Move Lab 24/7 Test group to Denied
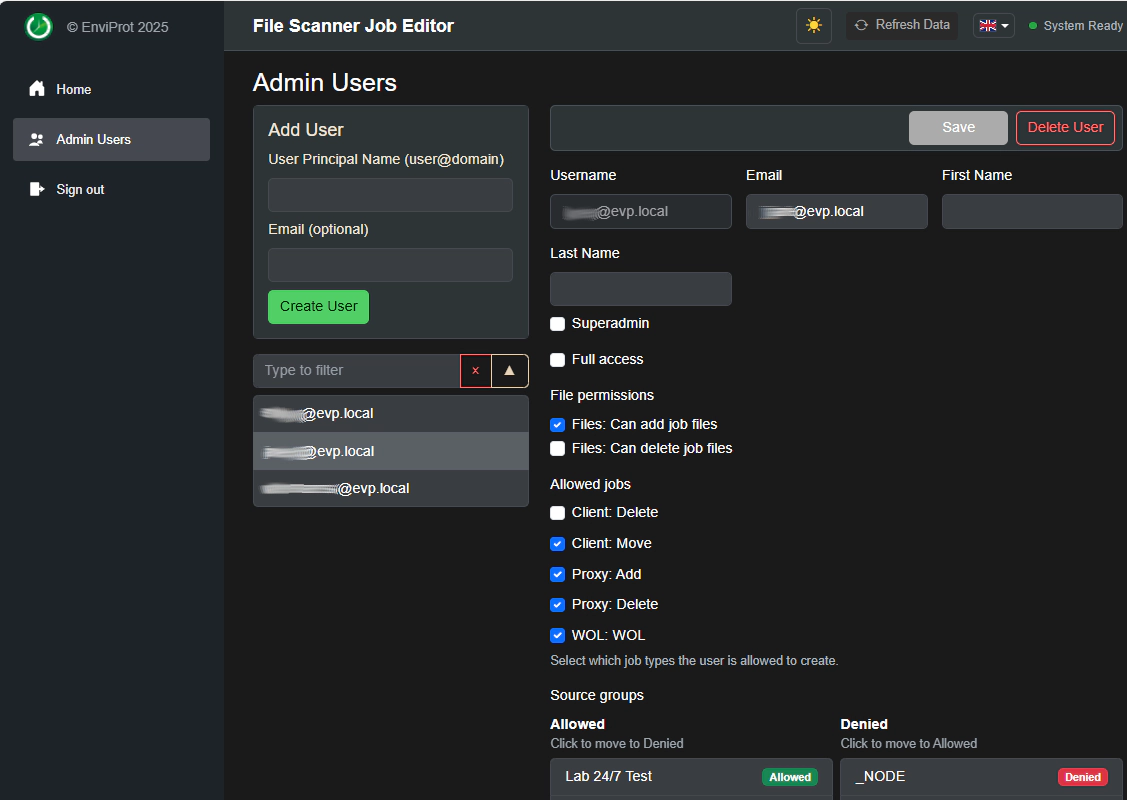The width and height of the screenshot is (1127, 800). click(690, 777)
